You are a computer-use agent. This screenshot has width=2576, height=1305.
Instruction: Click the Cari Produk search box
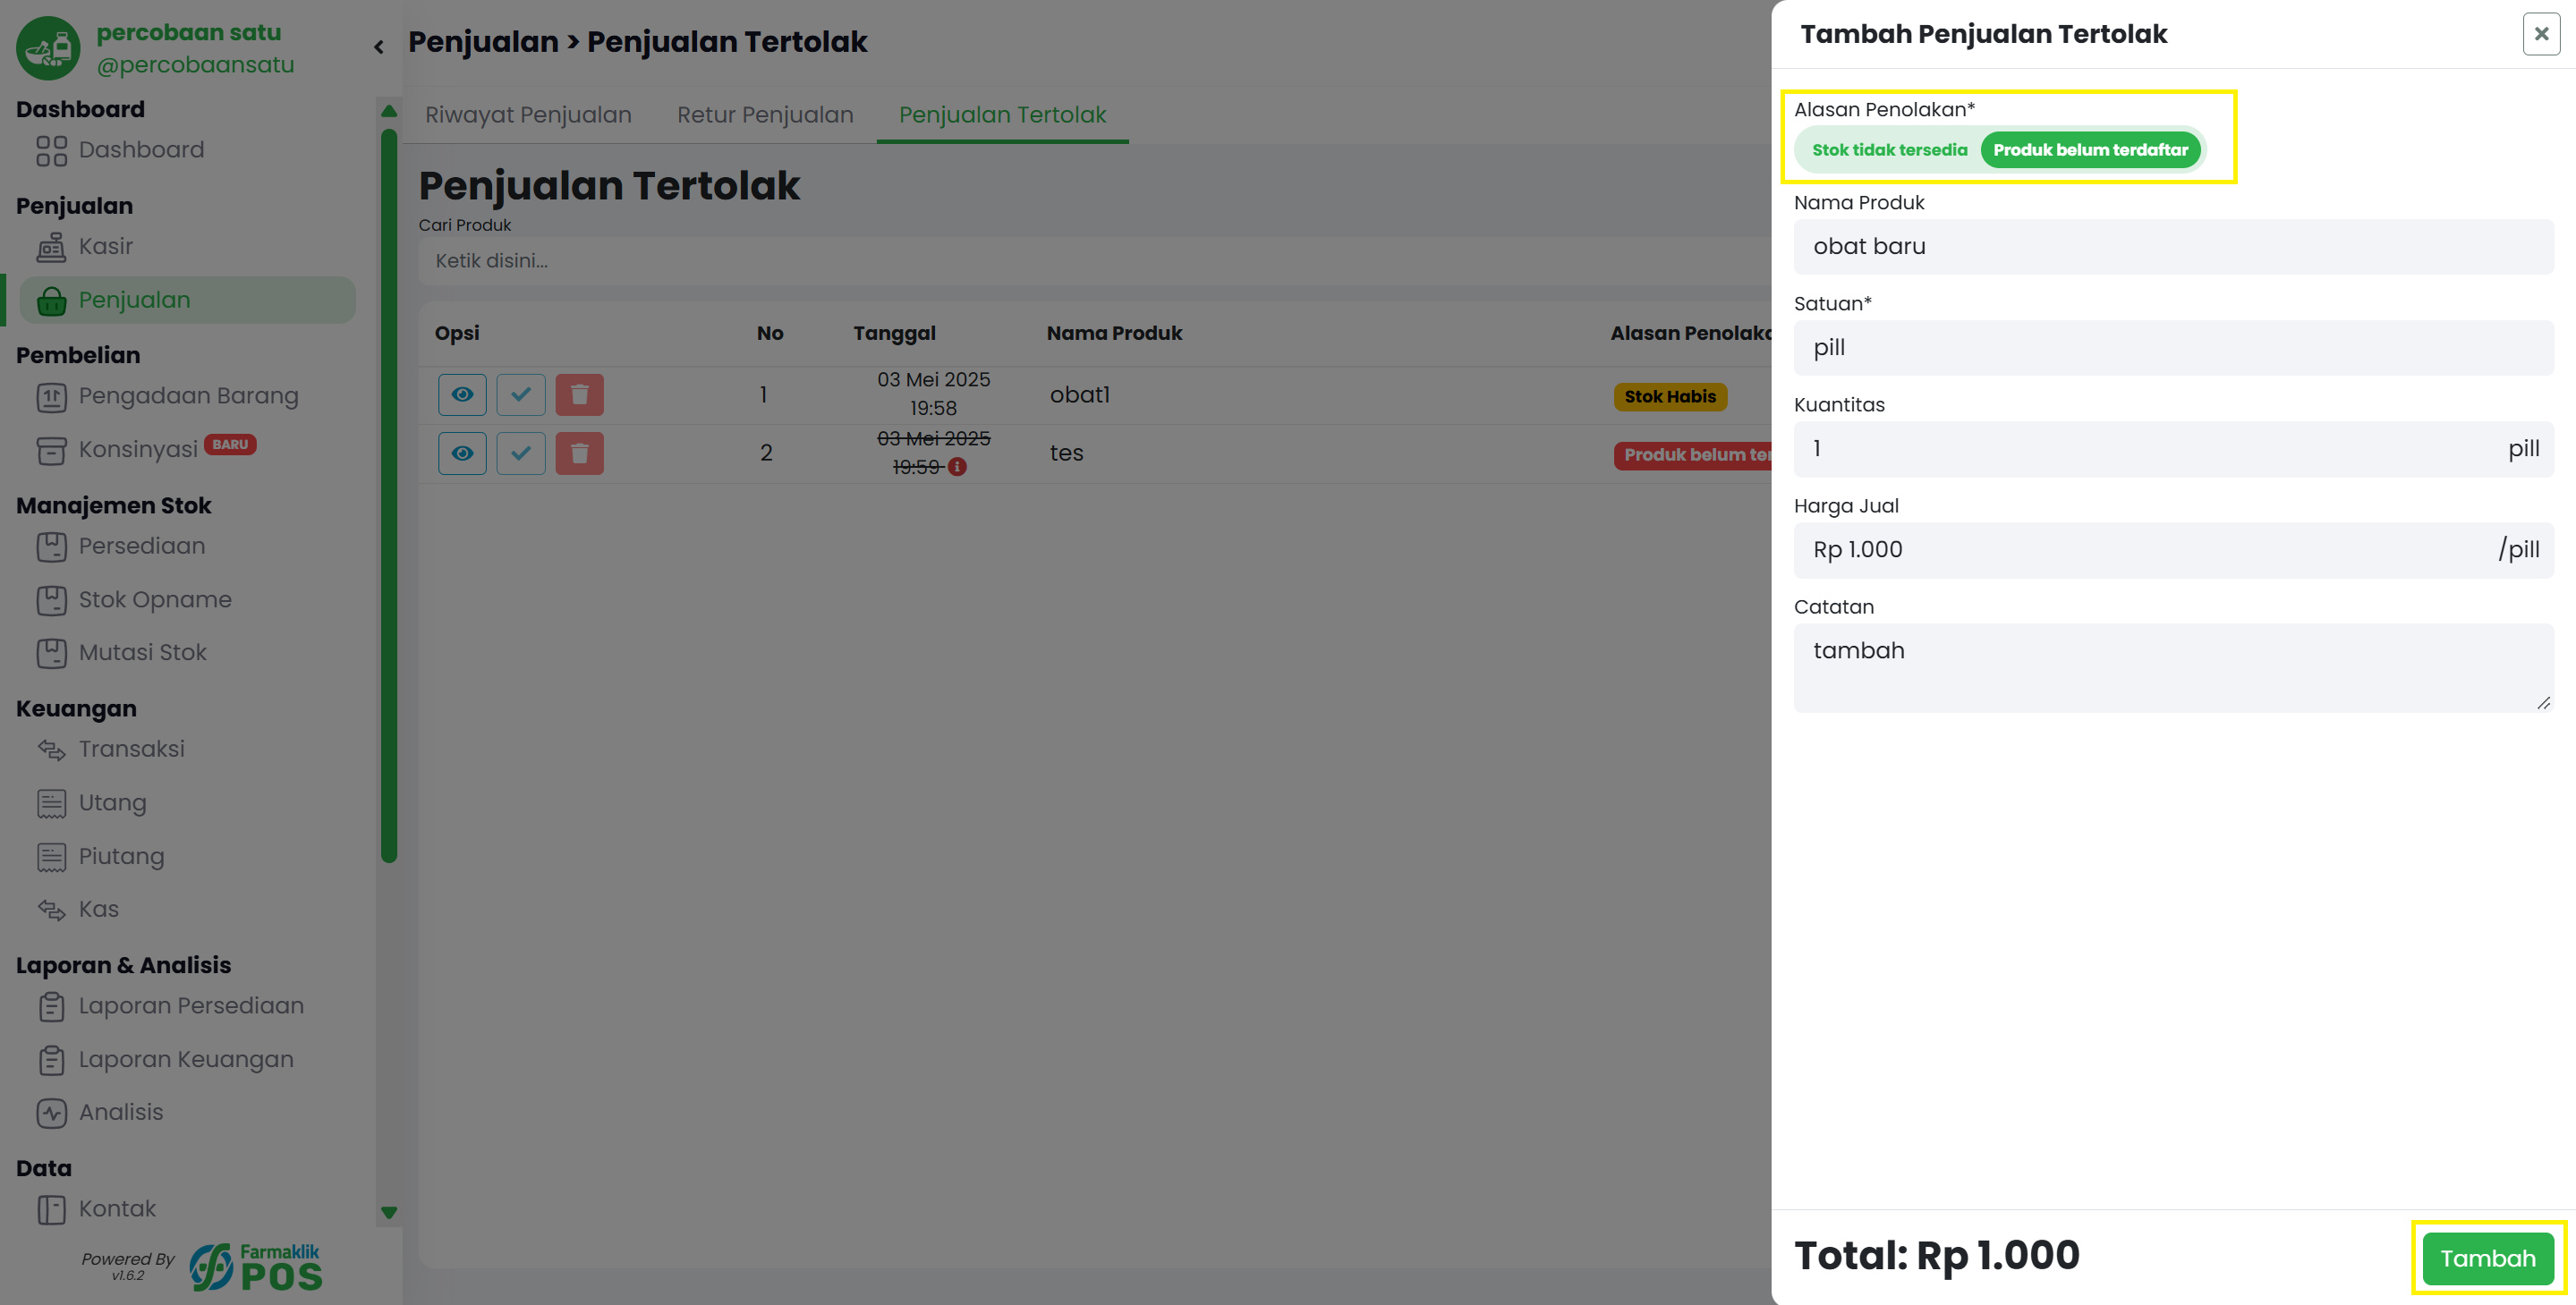(1095, 261)
